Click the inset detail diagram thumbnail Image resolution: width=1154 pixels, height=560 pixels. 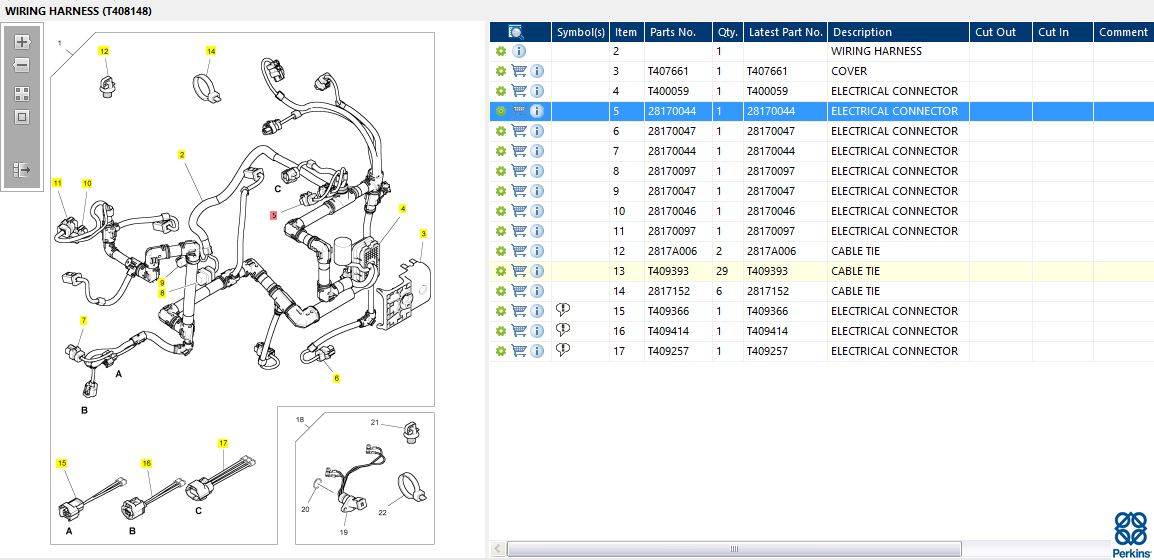(x=364, y=477)
